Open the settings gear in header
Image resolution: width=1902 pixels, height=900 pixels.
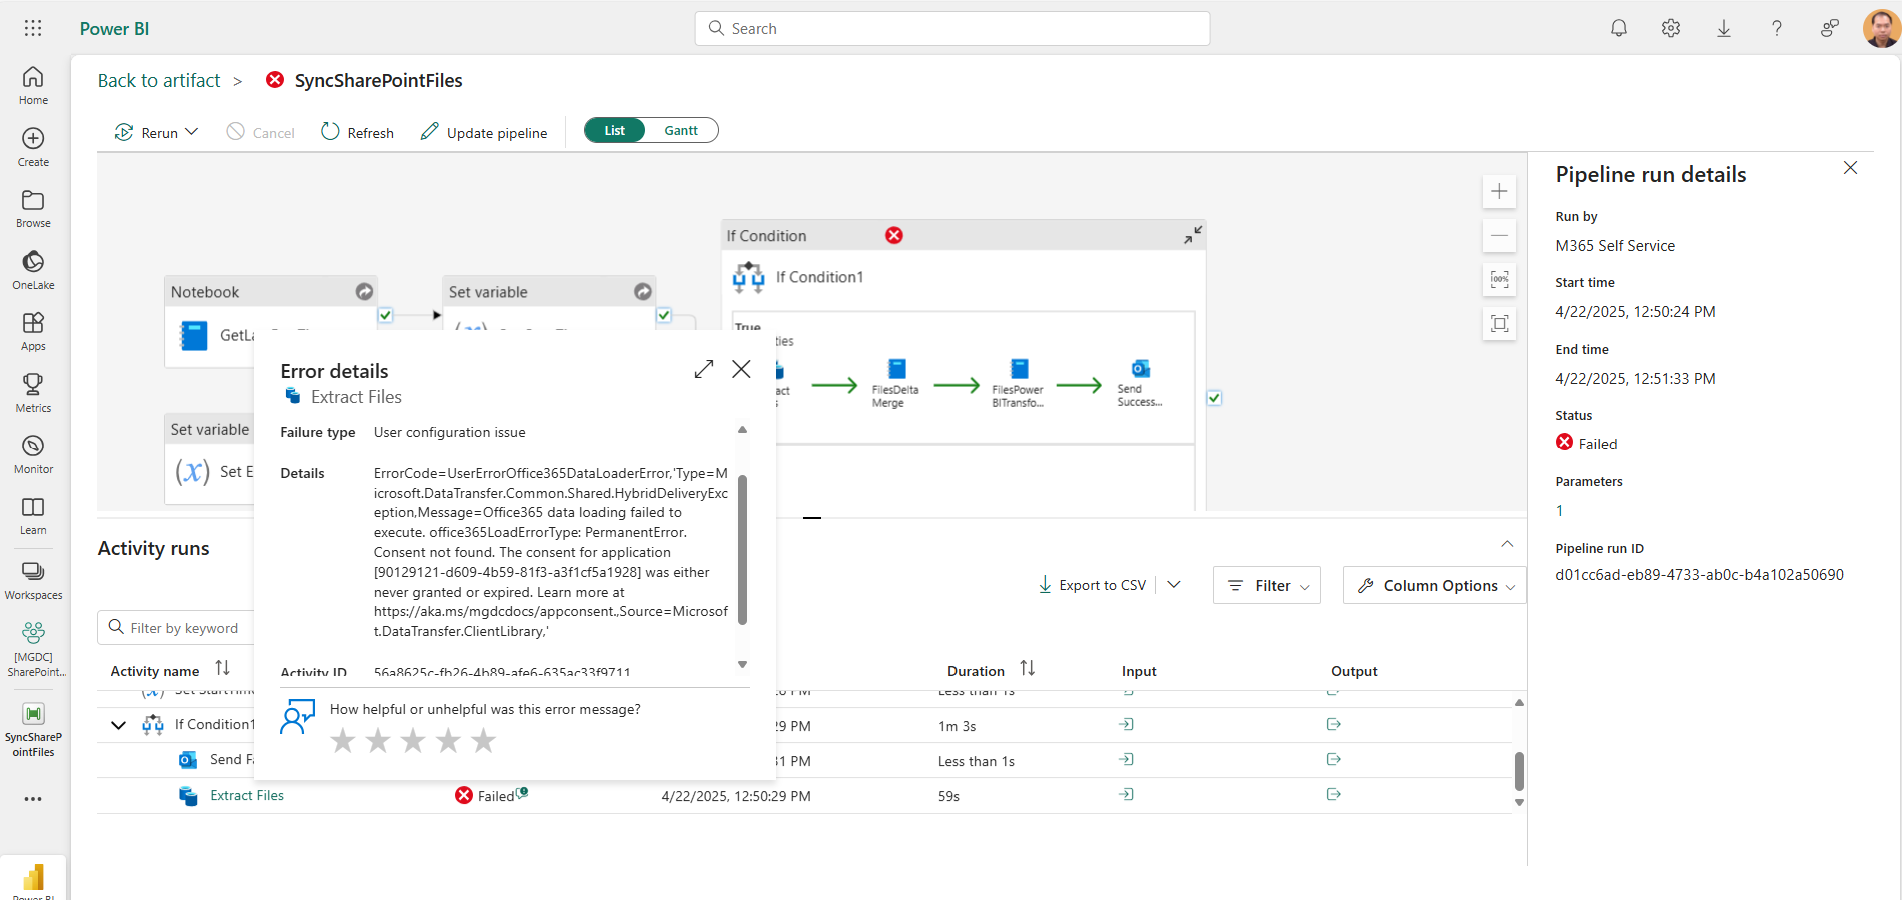(1671, 28)
